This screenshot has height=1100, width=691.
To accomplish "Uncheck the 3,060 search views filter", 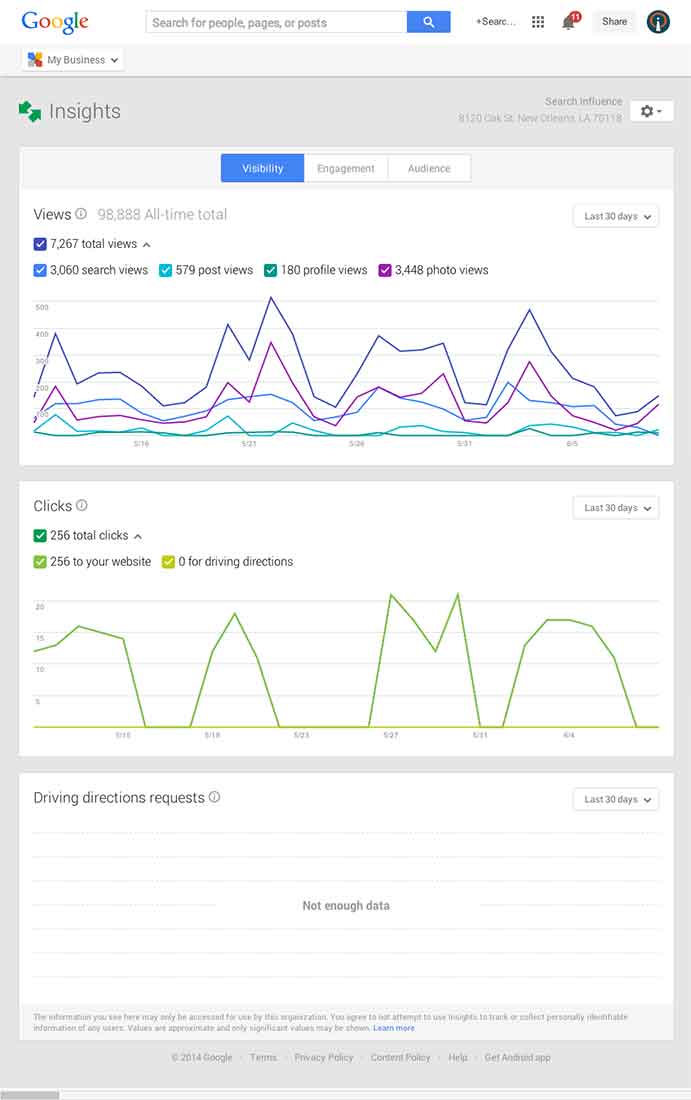I will (x=39, y=270).
